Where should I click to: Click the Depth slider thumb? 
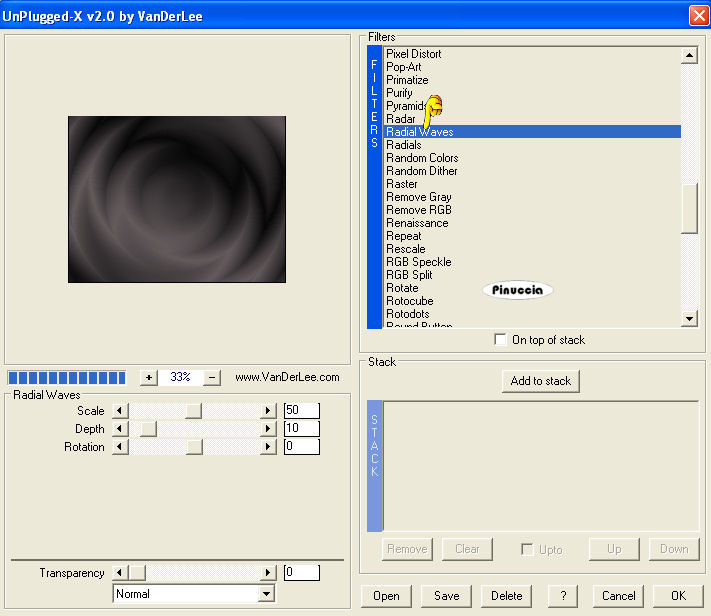point(148,429)
